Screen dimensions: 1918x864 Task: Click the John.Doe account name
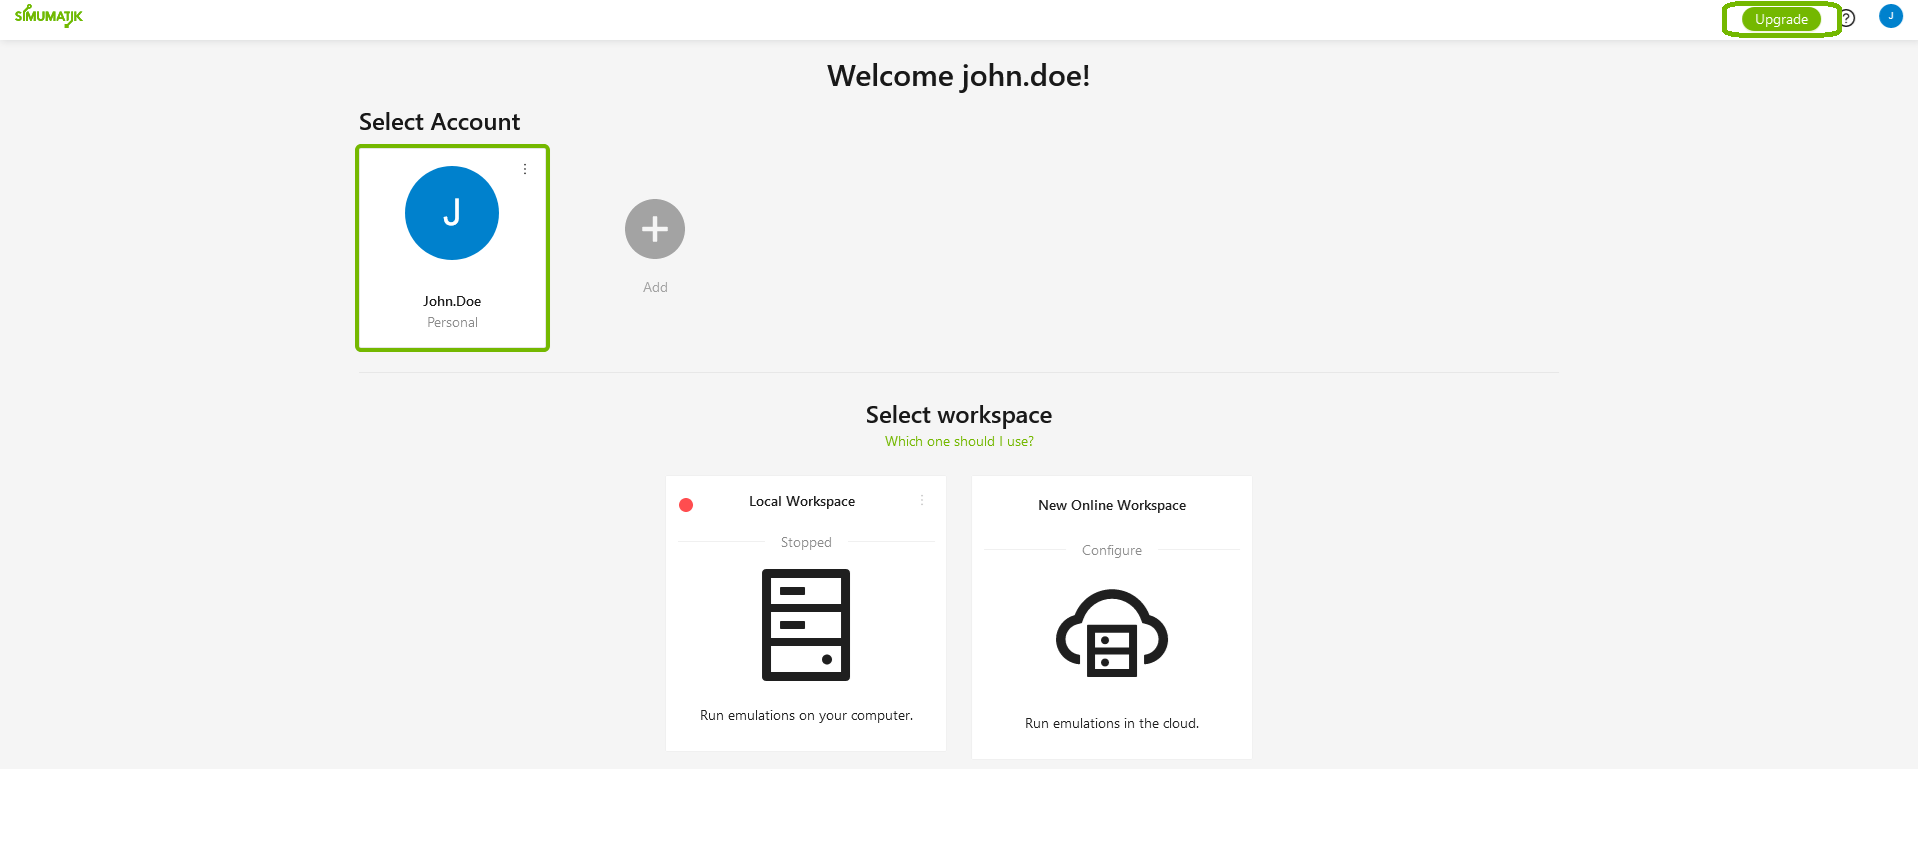(452, 301)
